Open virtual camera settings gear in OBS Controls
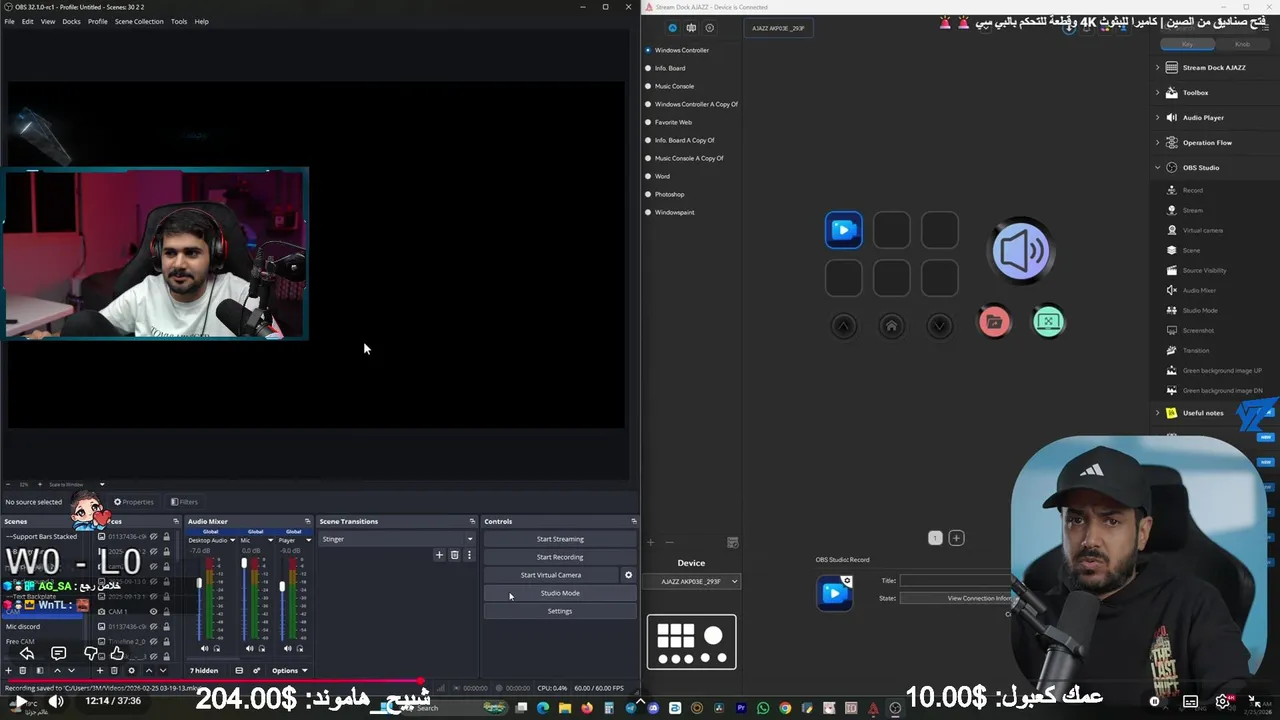This screenshot has width=1280, height=720. click(628, 575)
